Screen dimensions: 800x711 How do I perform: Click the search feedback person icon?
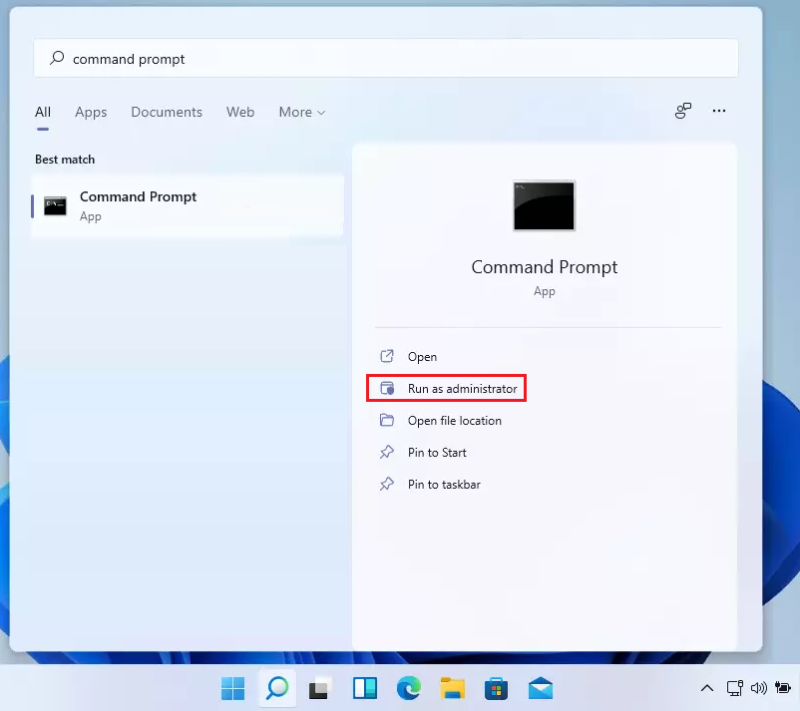682,111
